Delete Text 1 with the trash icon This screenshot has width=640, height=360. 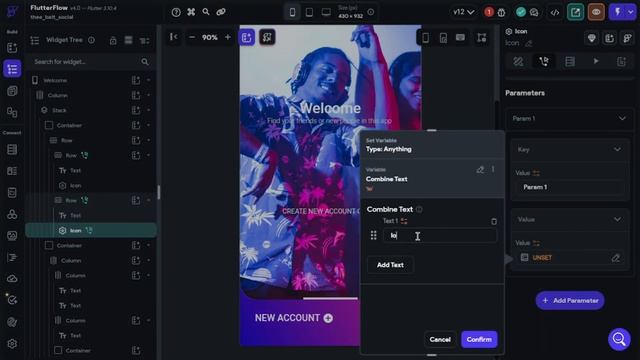pos(494,221)
